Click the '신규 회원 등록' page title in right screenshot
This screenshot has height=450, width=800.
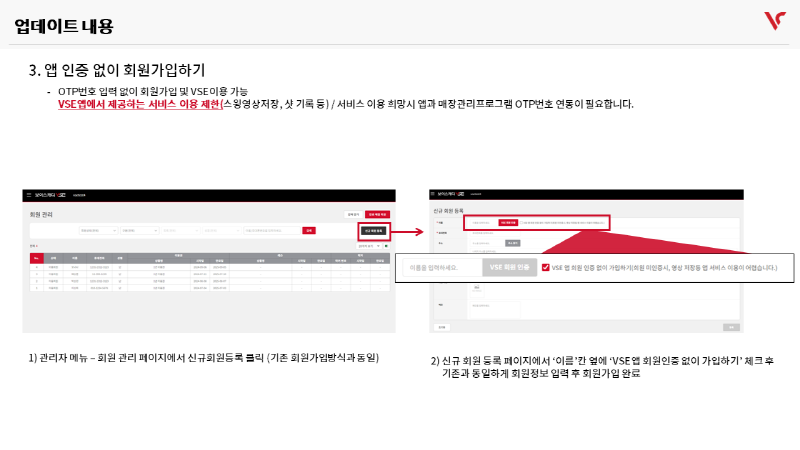pos(448,211)
